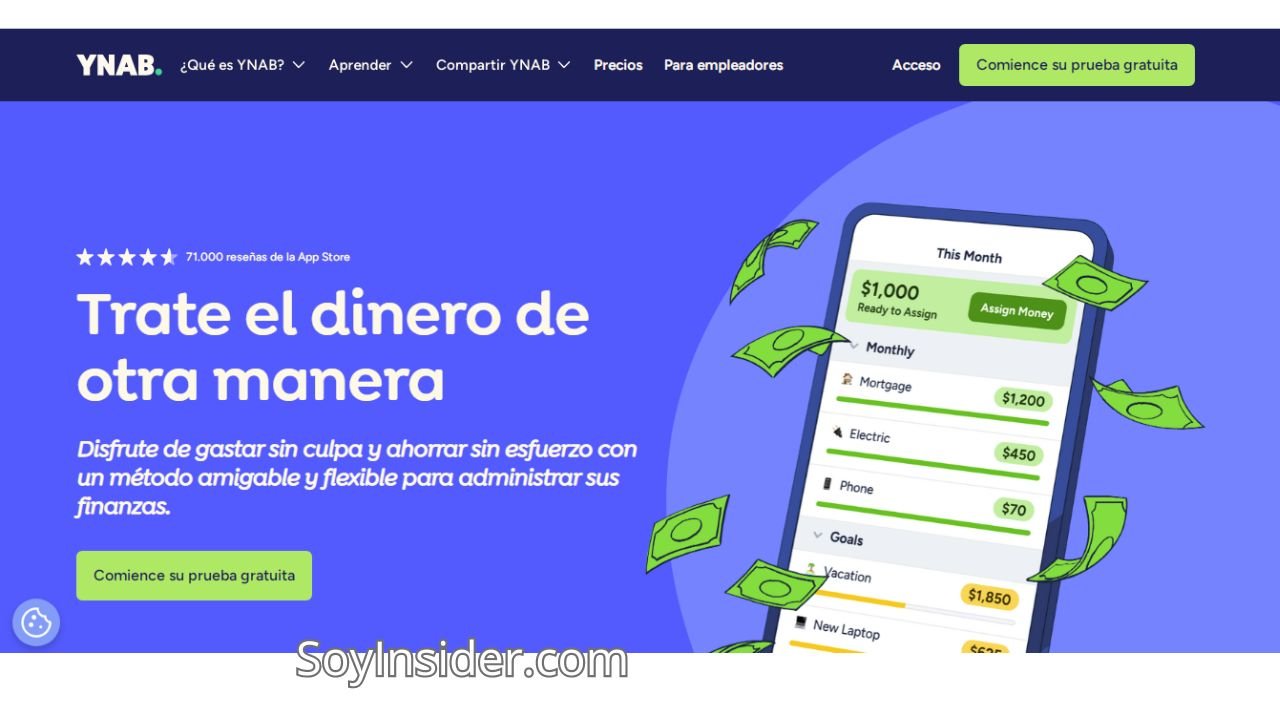Open the cookie preferences icon
Screen dimensions: 1280x720
coord(36,623)
